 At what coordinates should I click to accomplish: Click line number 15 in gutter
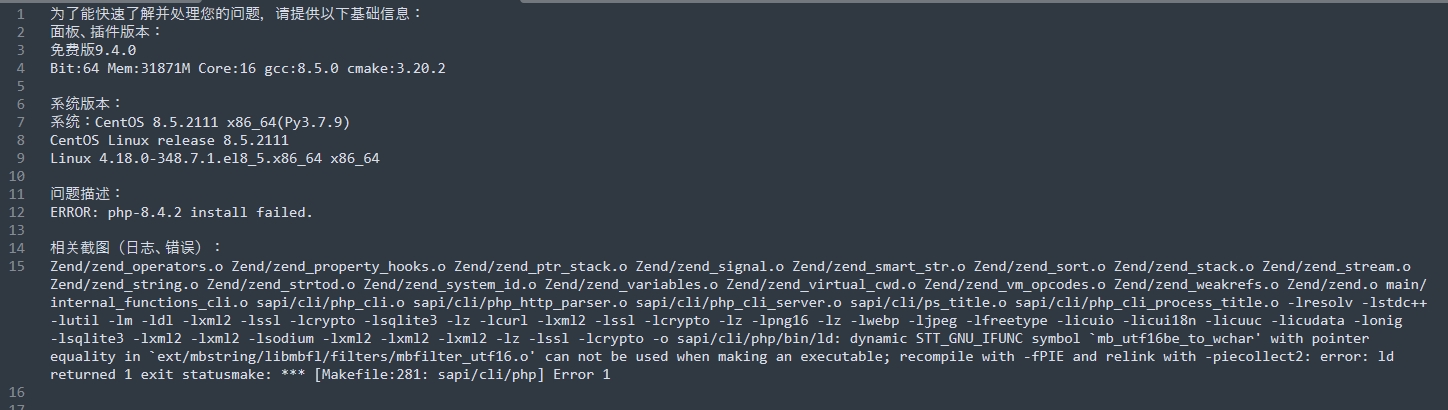(17, 266)
